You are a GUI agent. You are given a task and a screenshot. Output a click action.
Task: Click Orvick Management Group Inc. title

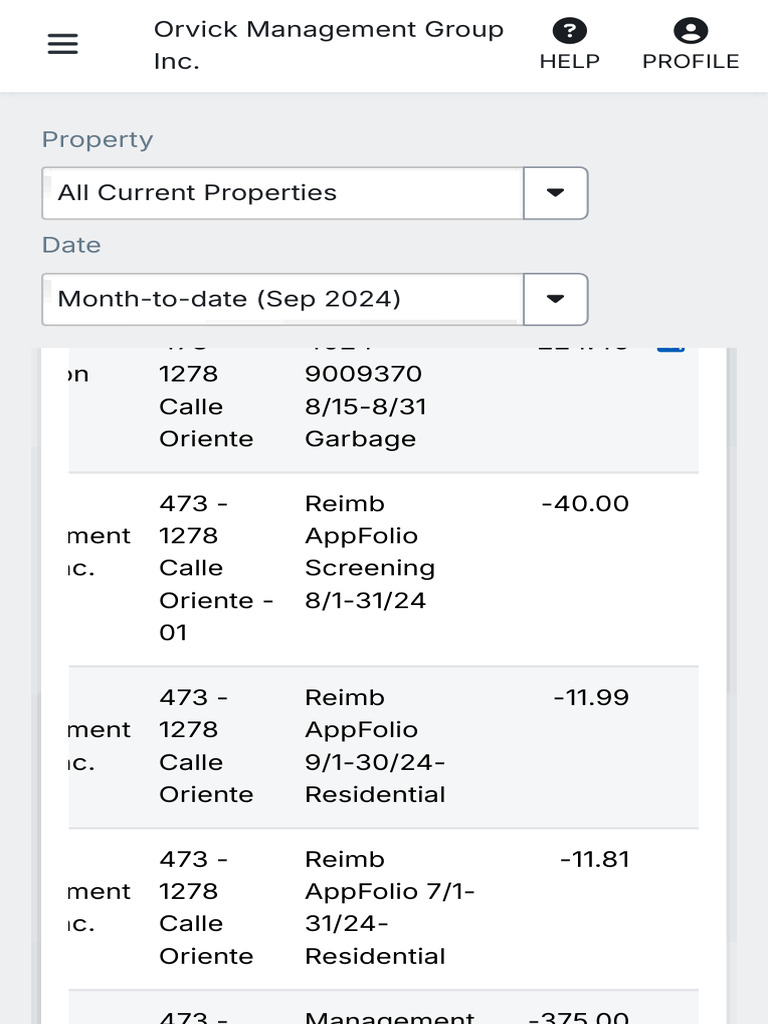[328, 45]
